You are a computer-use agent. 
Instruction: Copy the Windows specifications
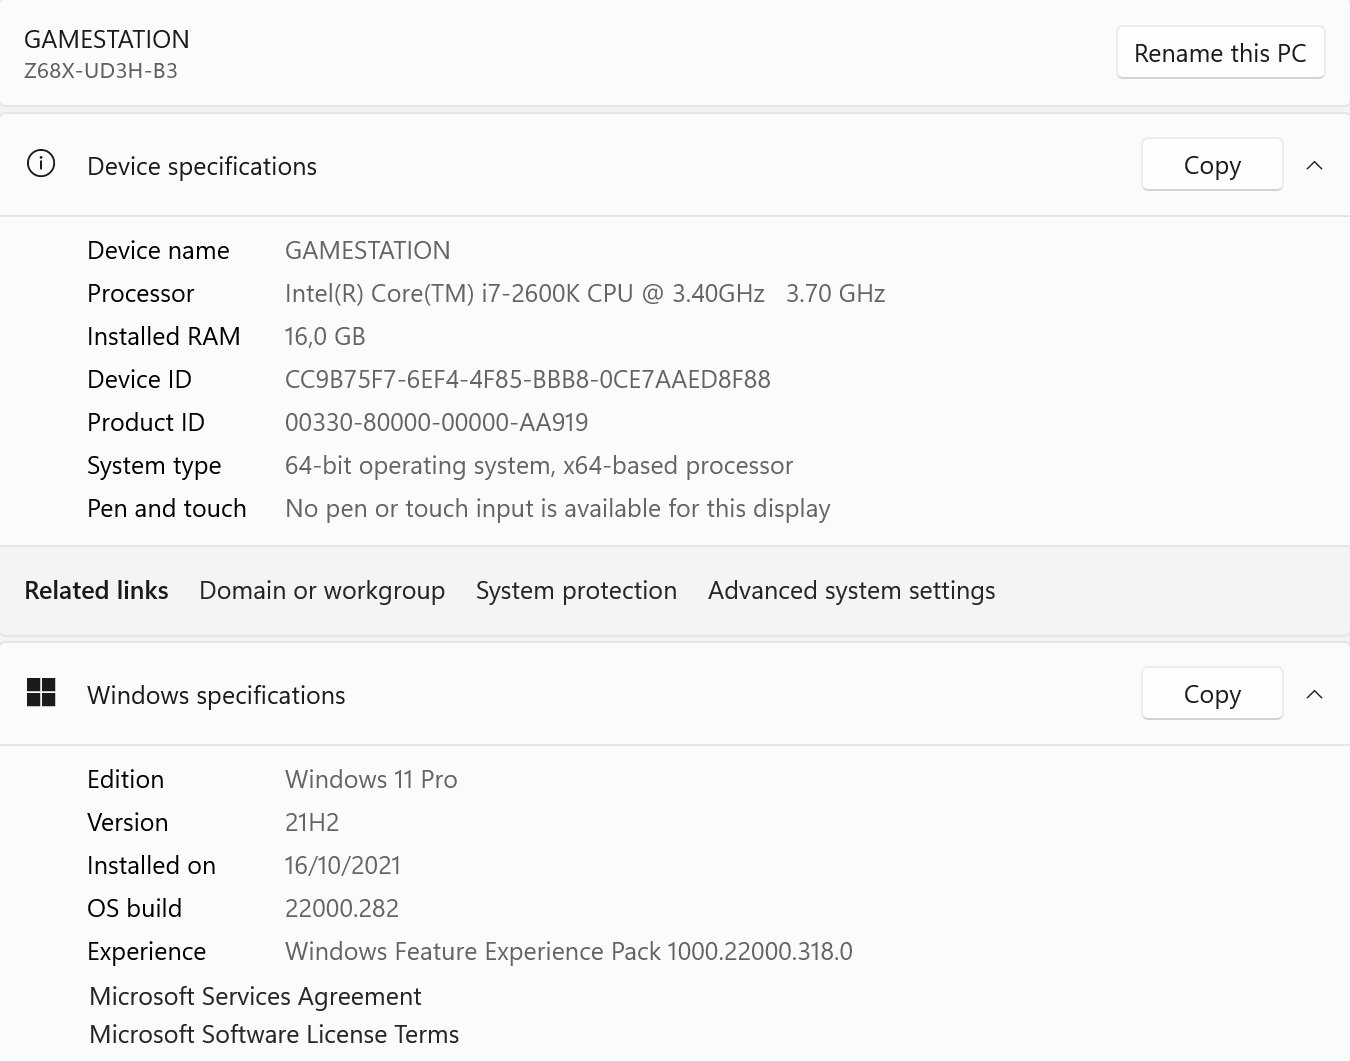[x=1212, y=694]
